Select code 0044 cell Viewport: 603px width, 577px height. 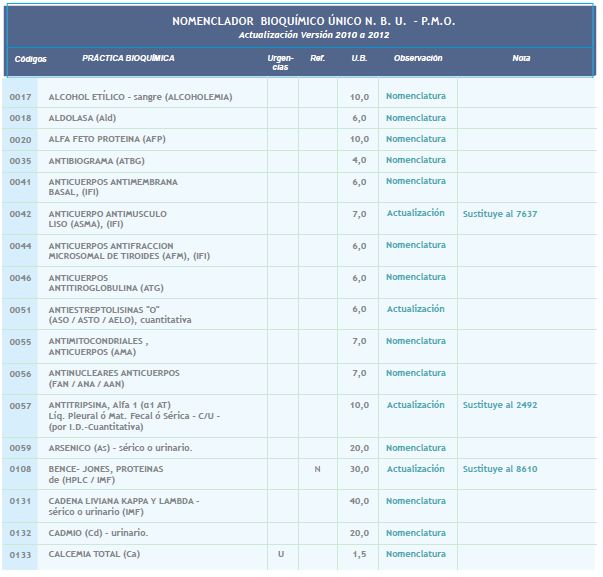(20, 246)
